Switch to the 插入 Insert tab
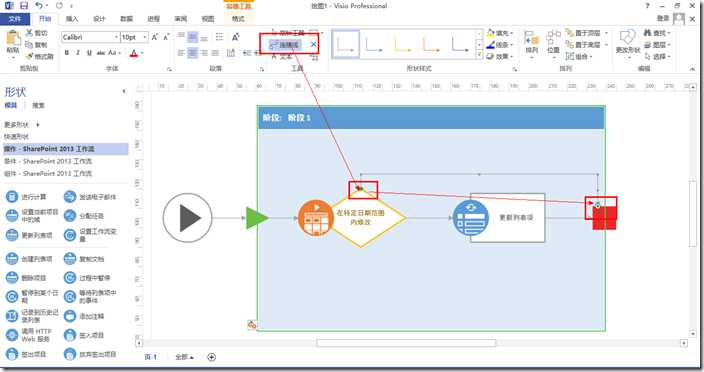 (72, 19)
